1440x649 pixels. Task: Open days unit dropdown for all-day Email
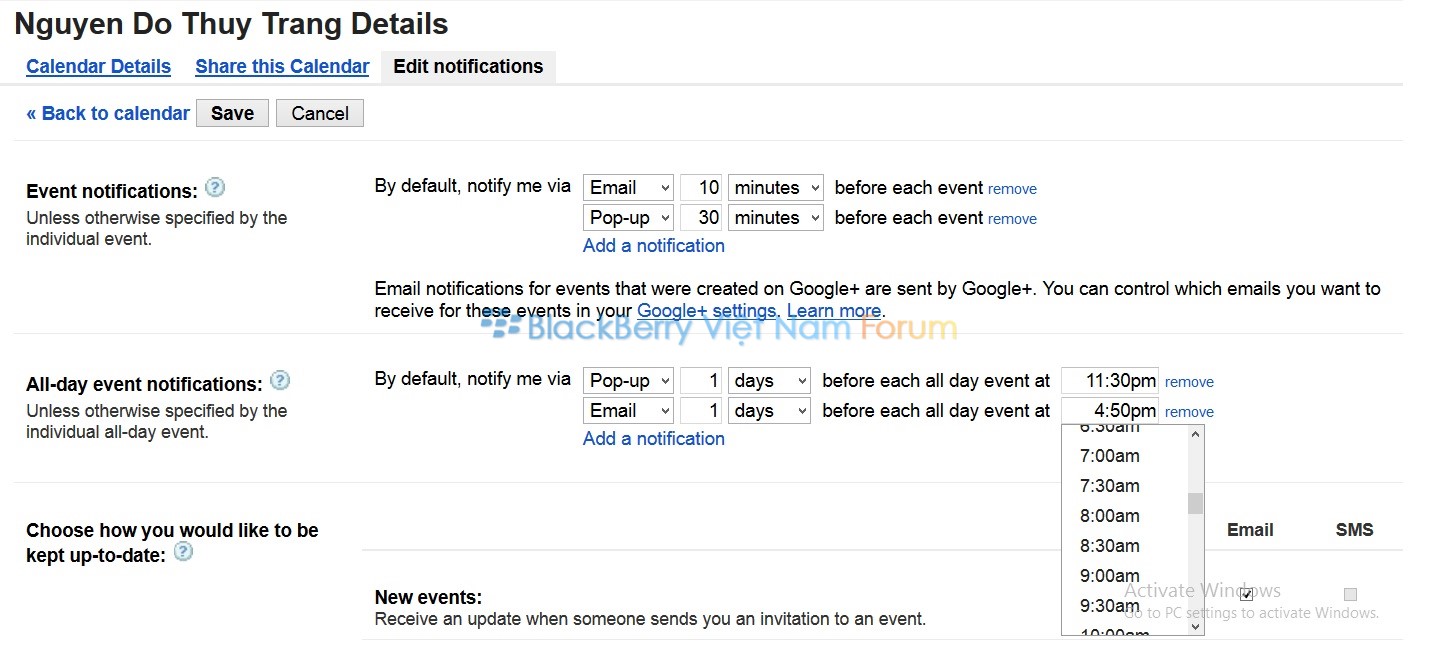click(x=768, y=410)
